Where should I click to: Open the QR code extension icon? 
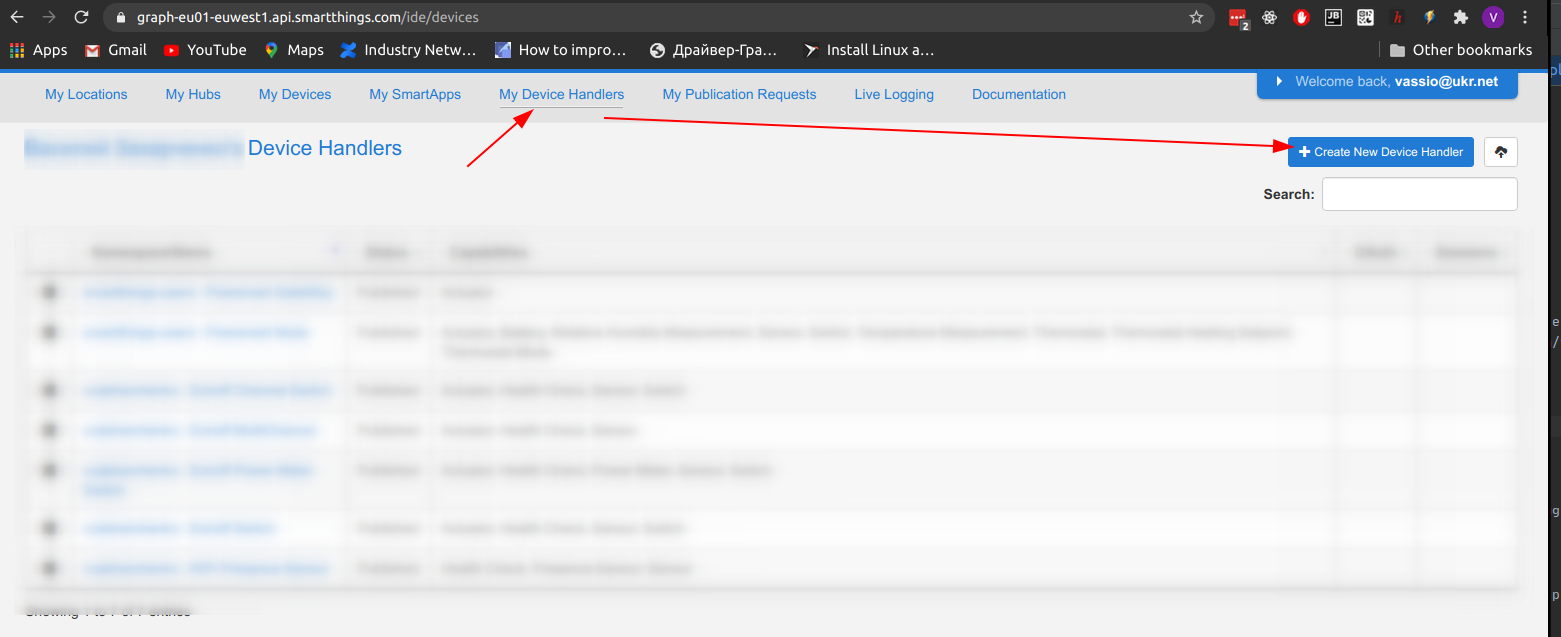coord(1365,17)
